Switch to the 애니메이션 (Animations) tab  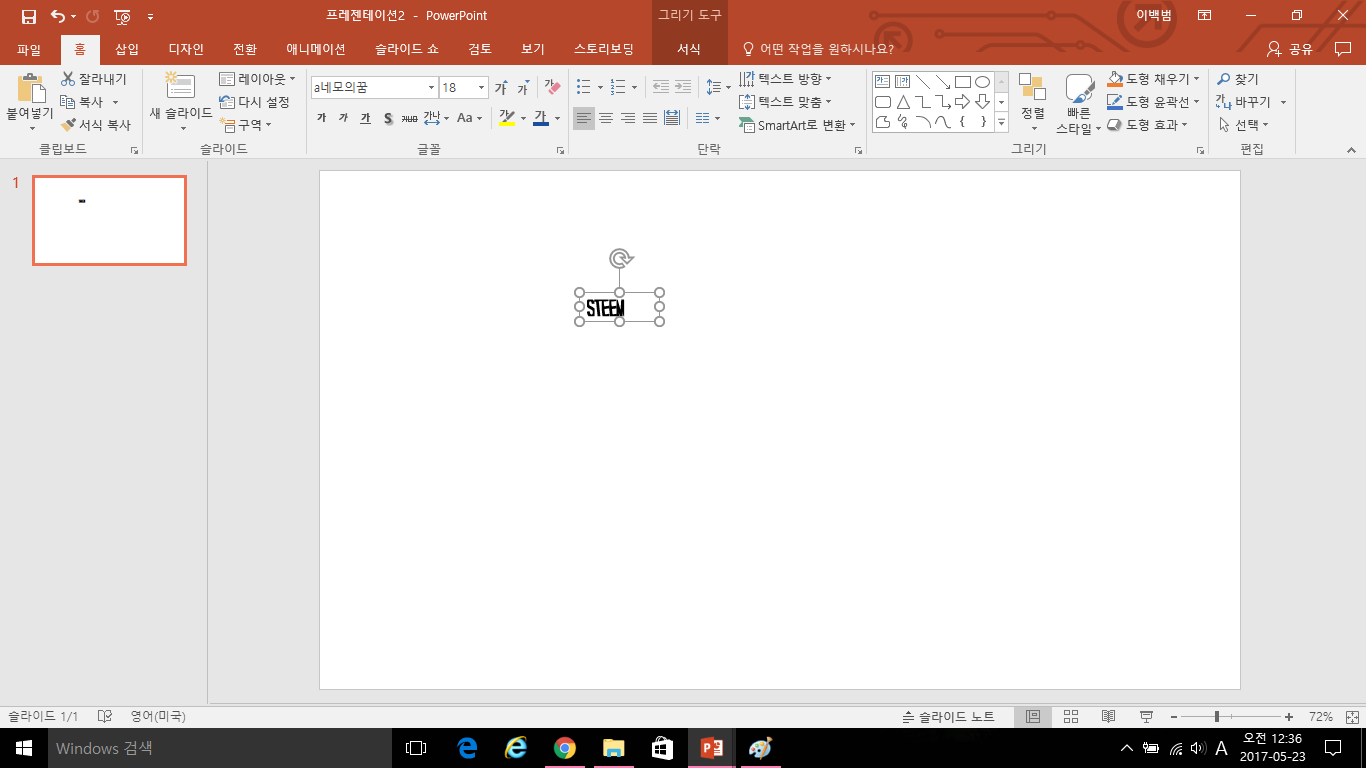pyautogui.click(x=315, y=49)
